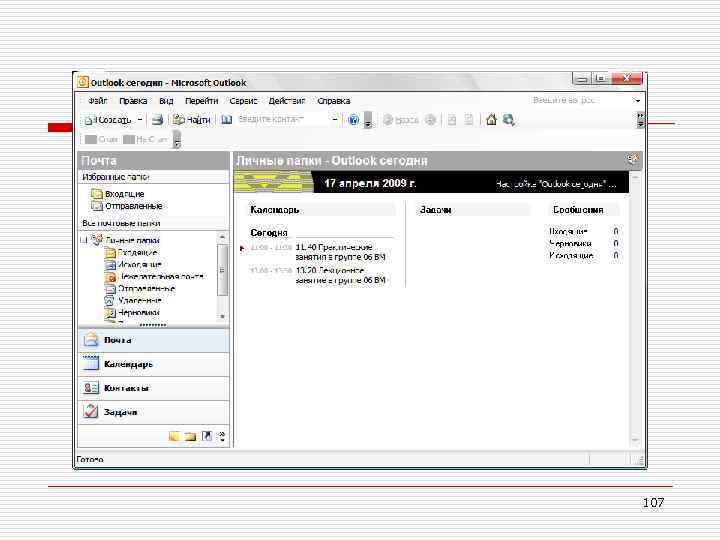
Task: Expand the help question dropdown arrow
Action: click(x=637, y=100)
